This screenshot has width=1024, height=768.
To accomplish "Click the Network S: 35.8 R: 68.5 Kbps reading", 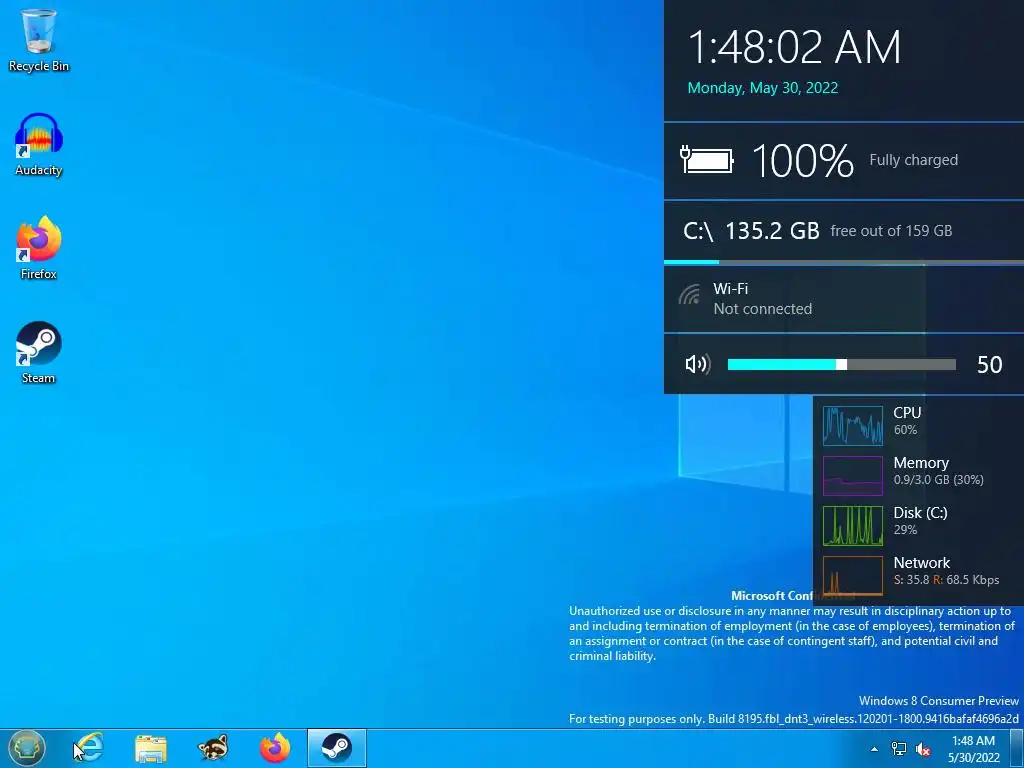I will pyautogui.click(x=946, y=580).
